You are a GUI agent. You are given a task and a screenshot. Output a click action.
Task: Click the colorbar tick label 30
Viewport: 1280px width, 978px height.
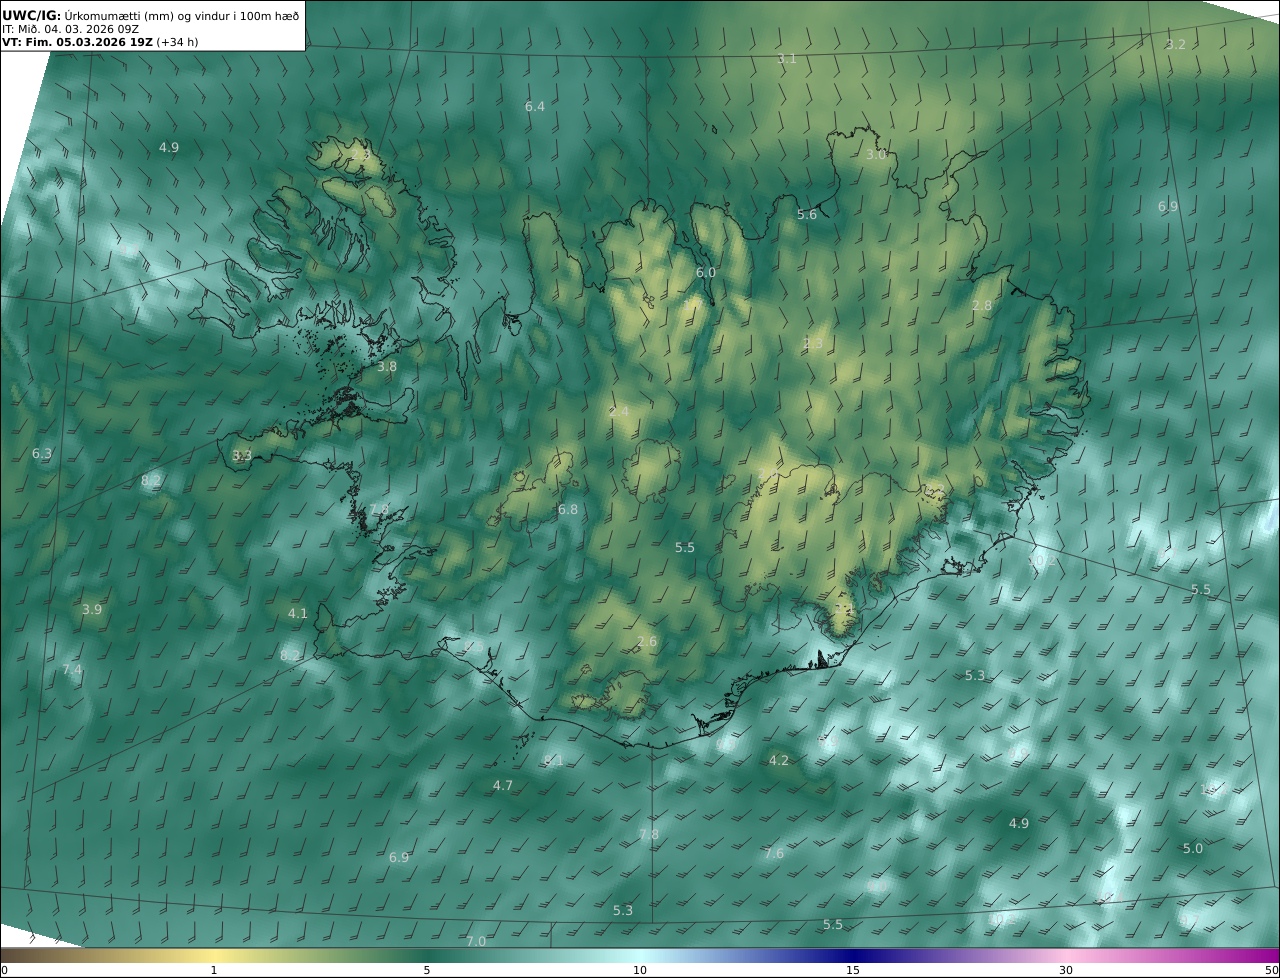[x=1066, y=970]
